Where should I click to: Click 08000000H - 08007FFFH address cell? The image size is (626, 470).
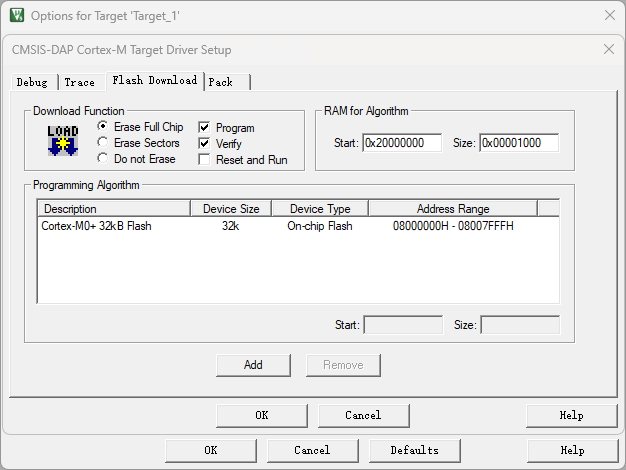click(x=453, y=226)
